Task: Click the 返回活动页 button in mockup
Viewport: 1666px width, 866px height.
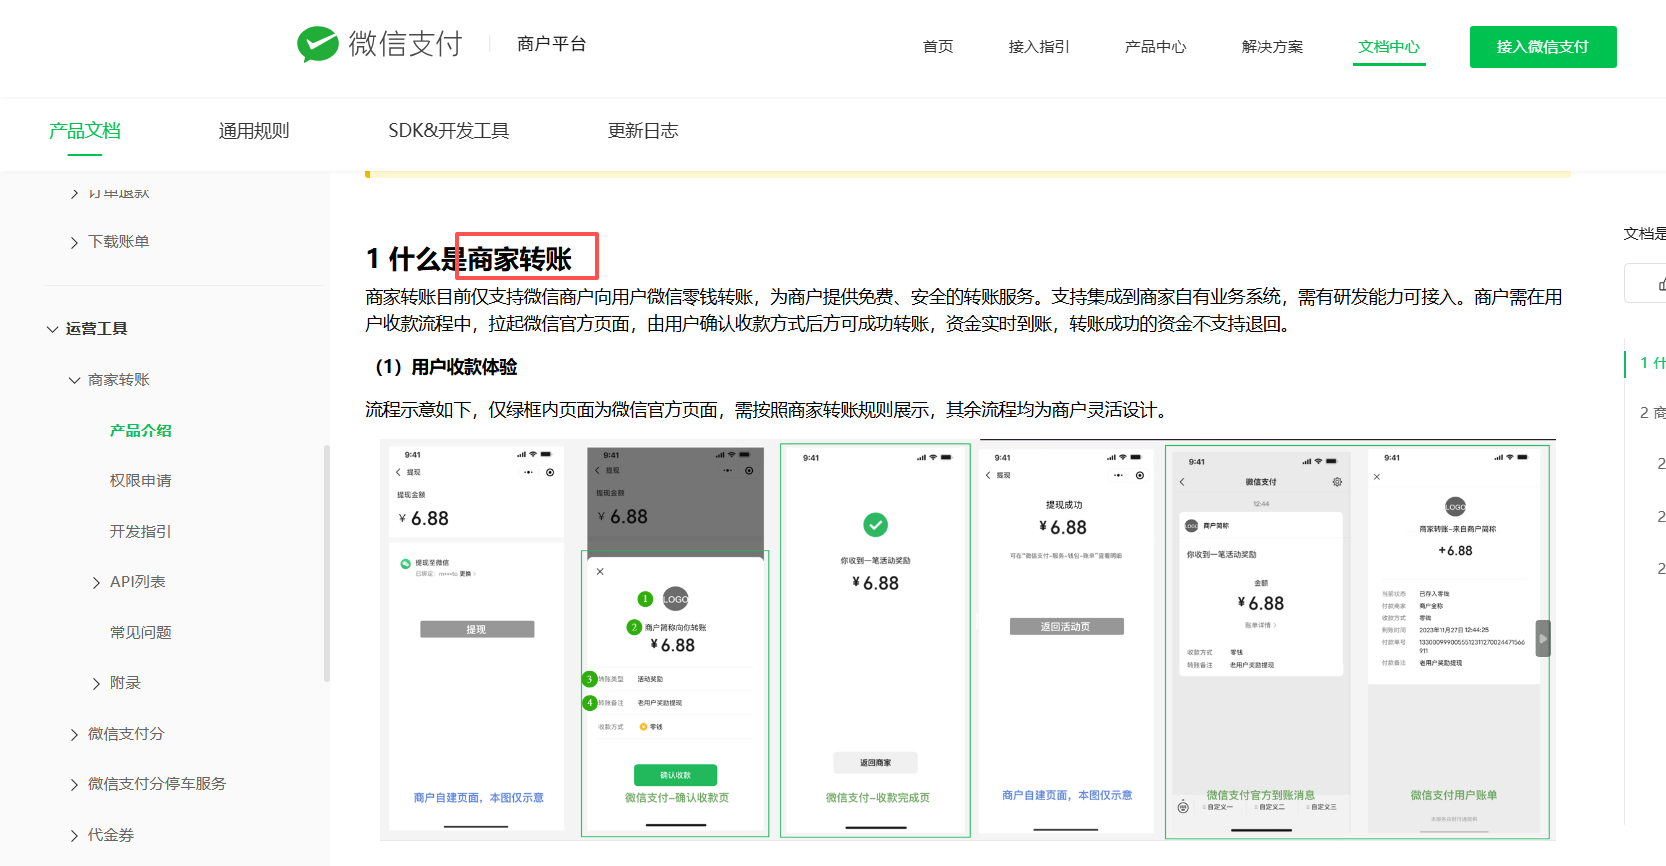Action: pyautogui.click(x=1066, y=627)
